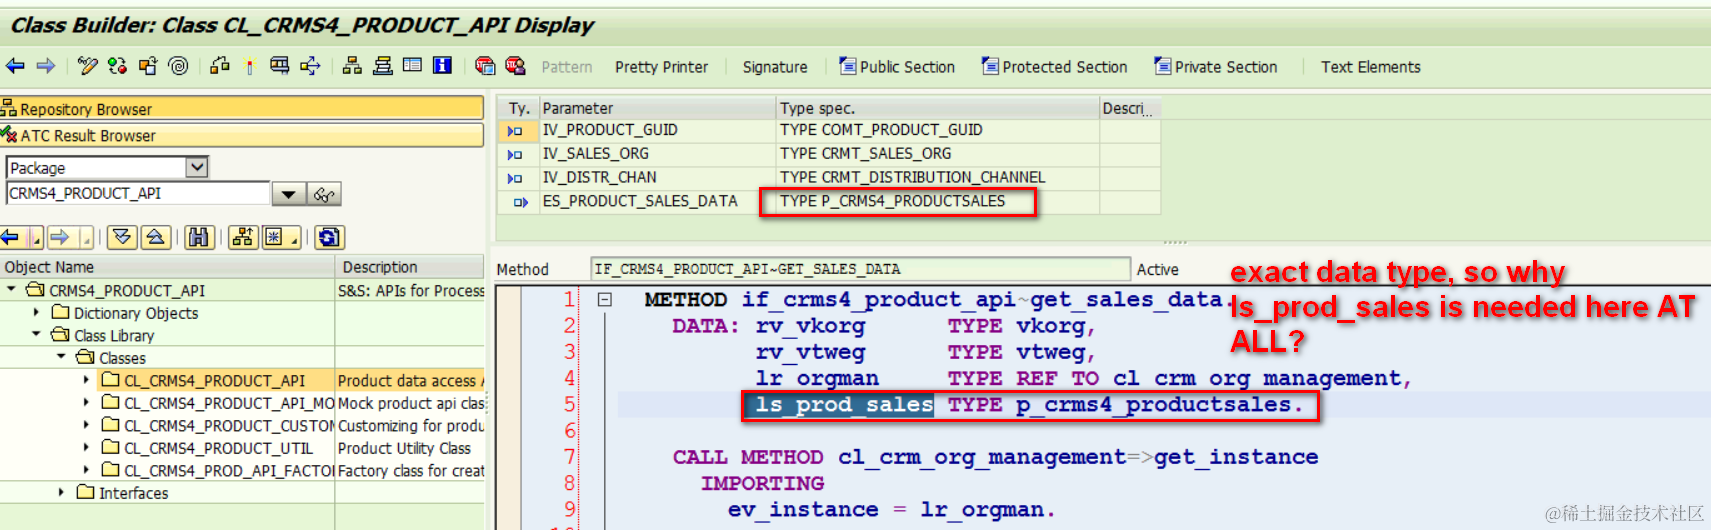Collapse the Classes tree node
The image size is (1711, 530).
(x=61, y=357)
